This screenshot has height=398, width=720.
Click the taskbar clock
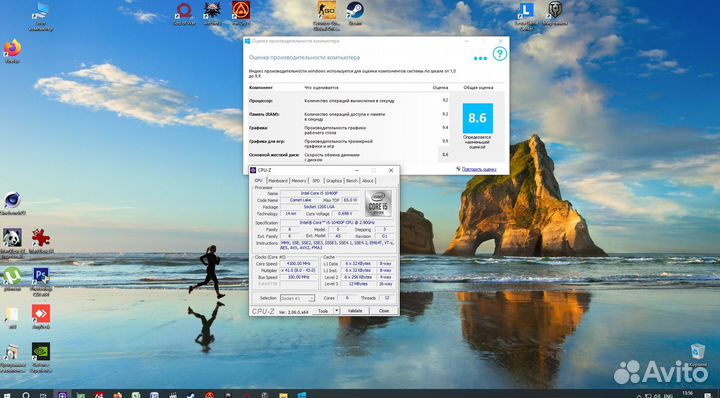pyautogui.click(x=688, y=394)
